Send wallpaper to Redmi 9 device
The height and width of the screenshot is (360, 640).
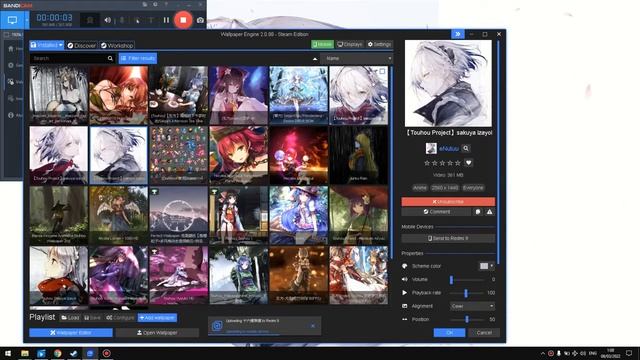[x=448, y=238]
